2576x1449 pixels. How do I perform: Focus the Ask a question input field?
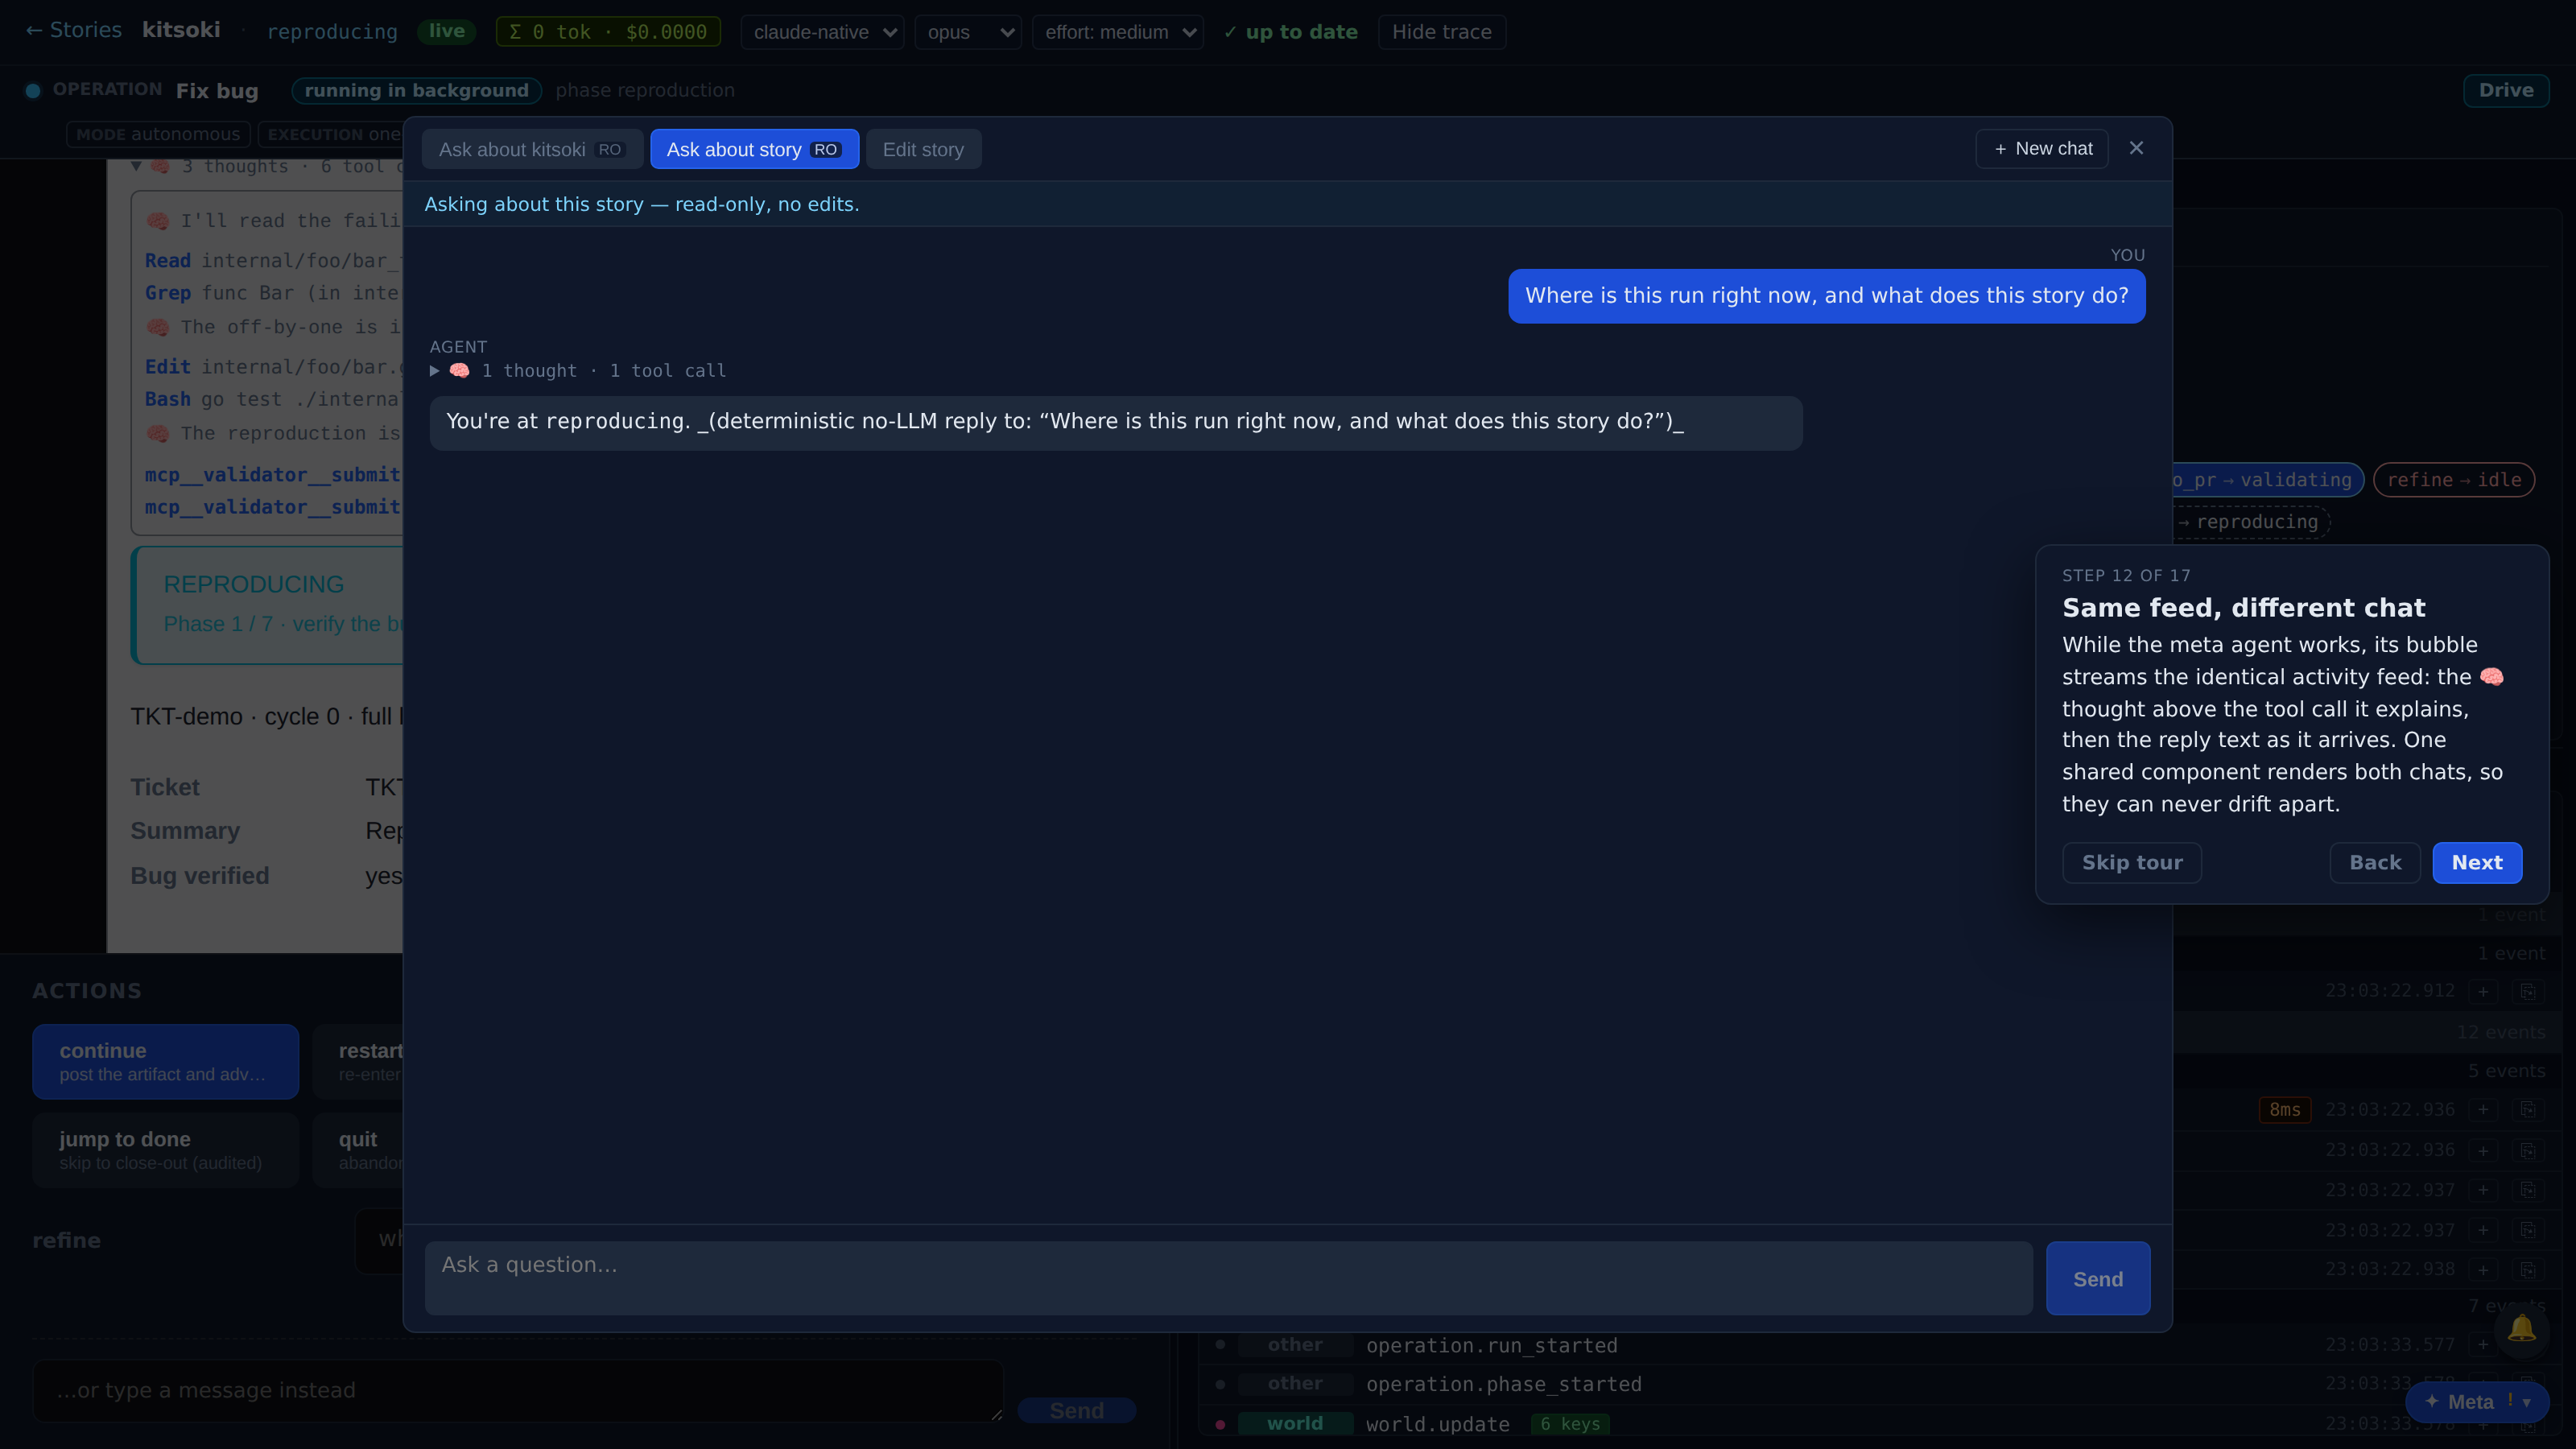point(1228,1279)
